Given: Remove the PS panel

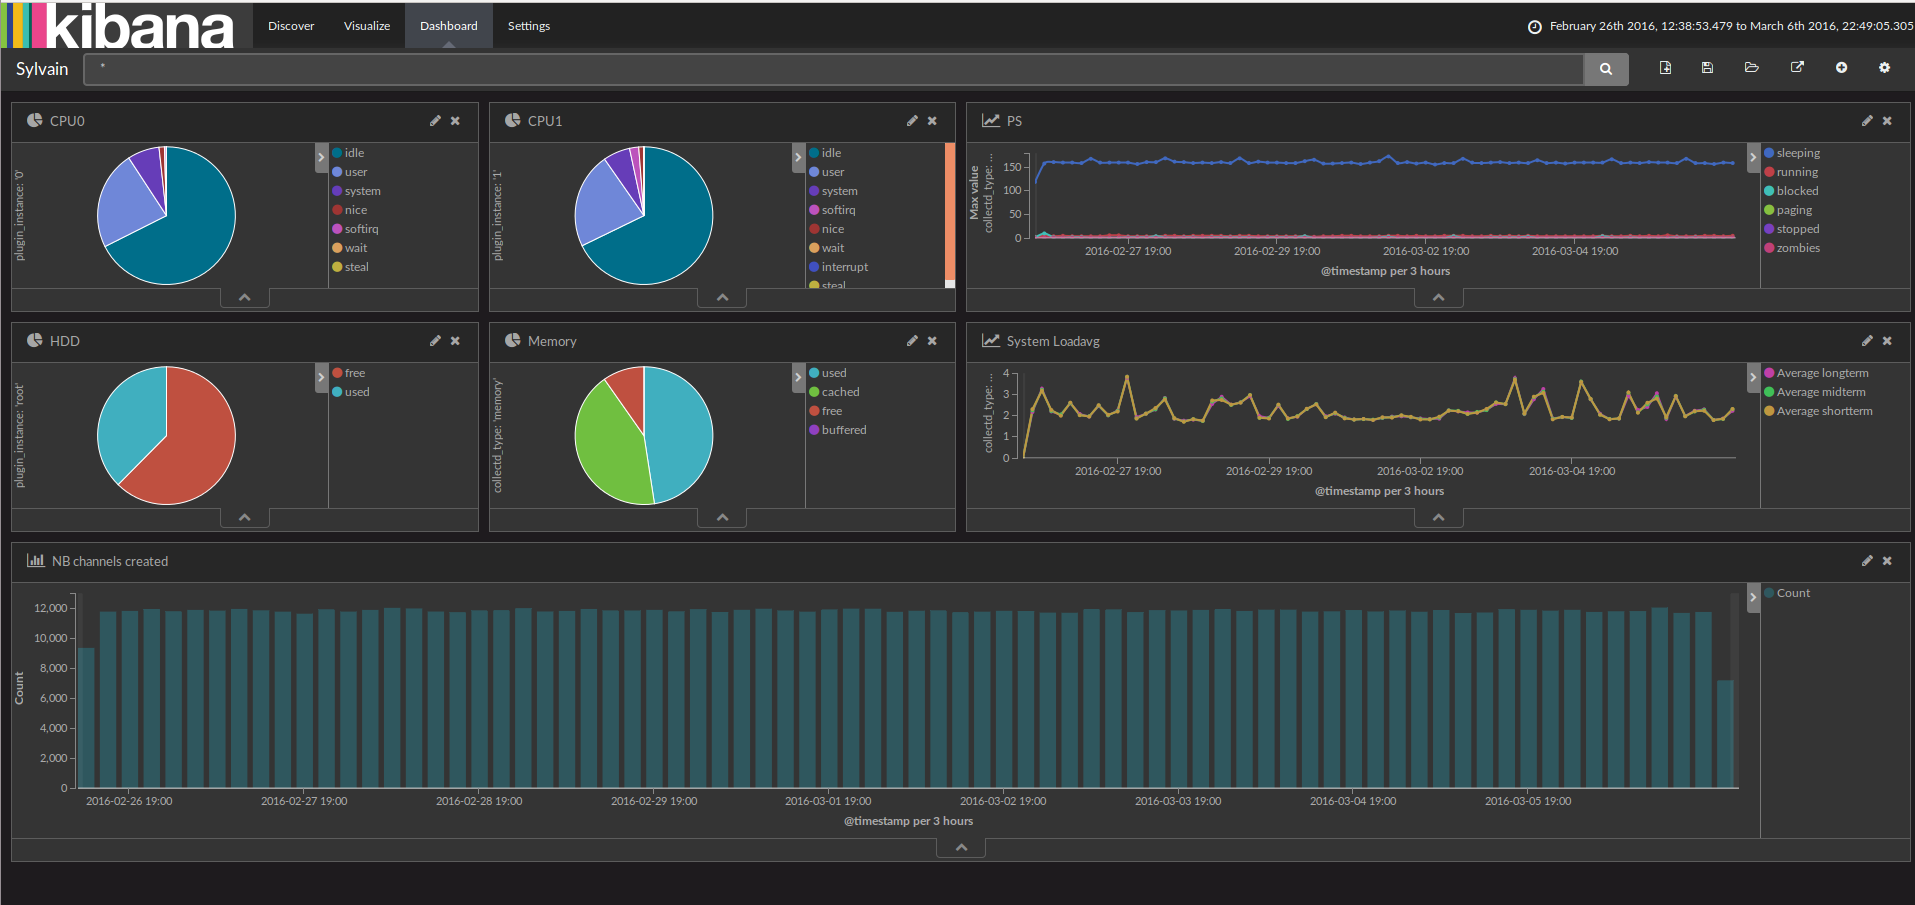Looking at the screenshot, I should coord(1887,121).
